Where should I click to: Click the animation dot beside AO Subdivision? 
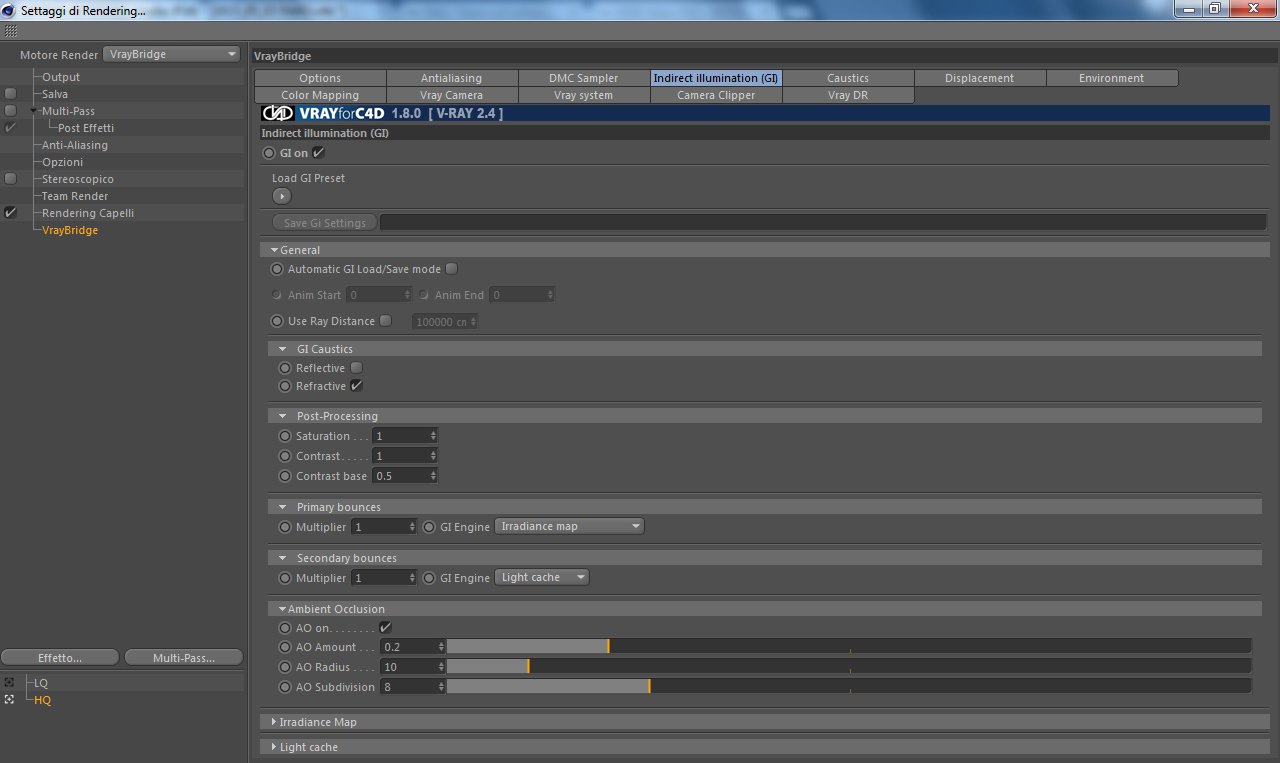[285, 687]
